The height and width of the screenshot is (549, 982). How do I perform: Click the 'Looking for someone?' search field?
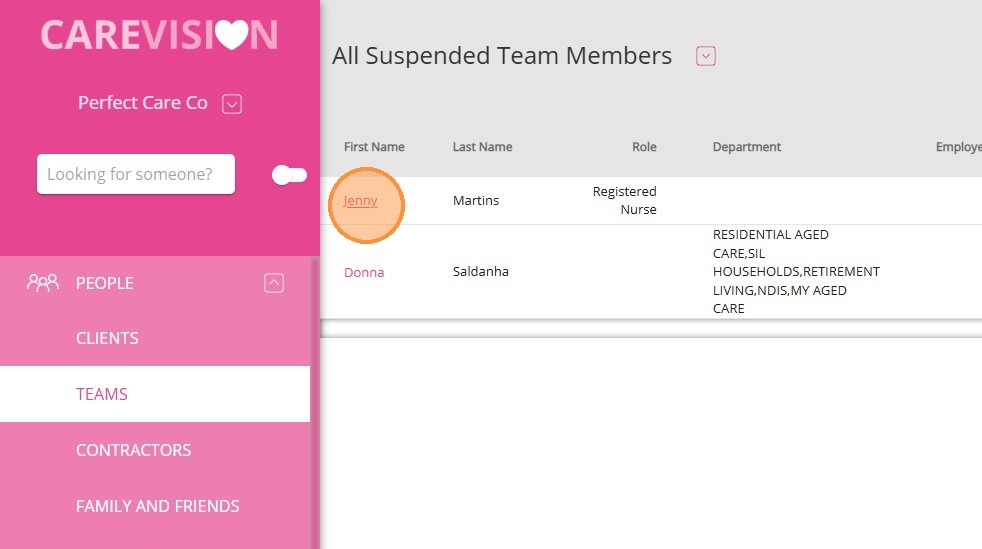135,174
